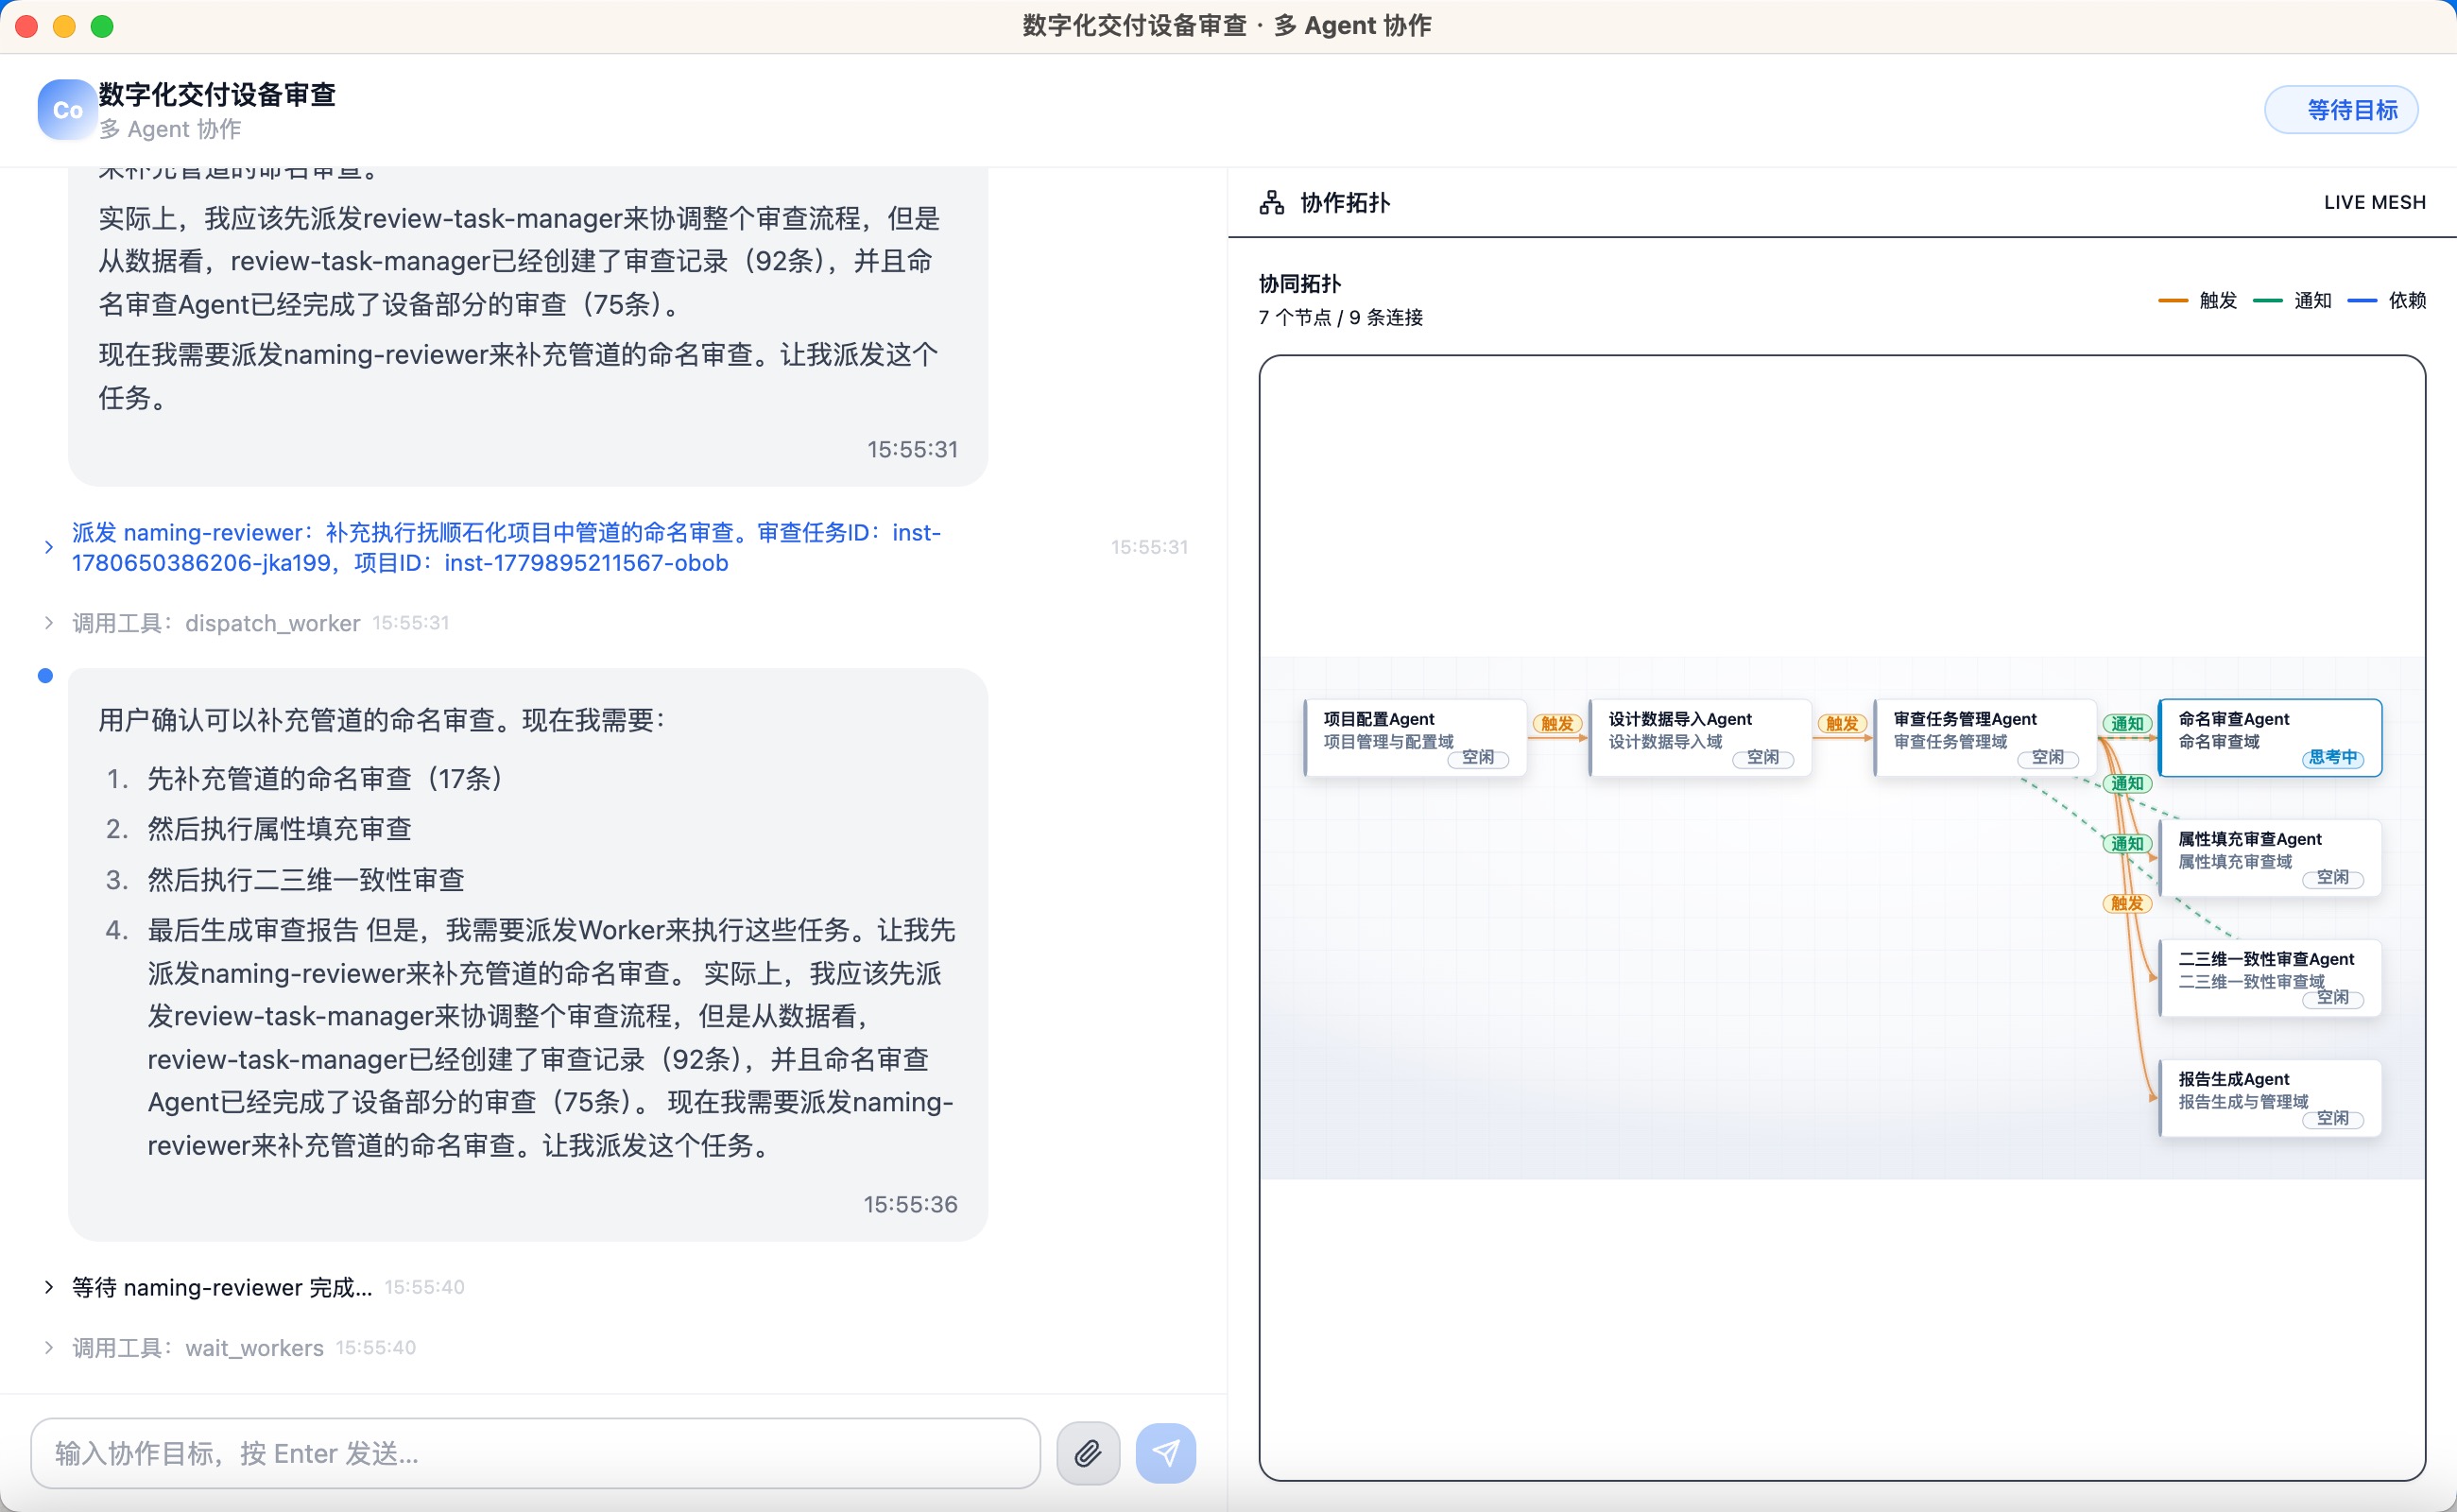Click the 等待目标 status button
The image size is (2457, 1512).
tap(2341, 110)
